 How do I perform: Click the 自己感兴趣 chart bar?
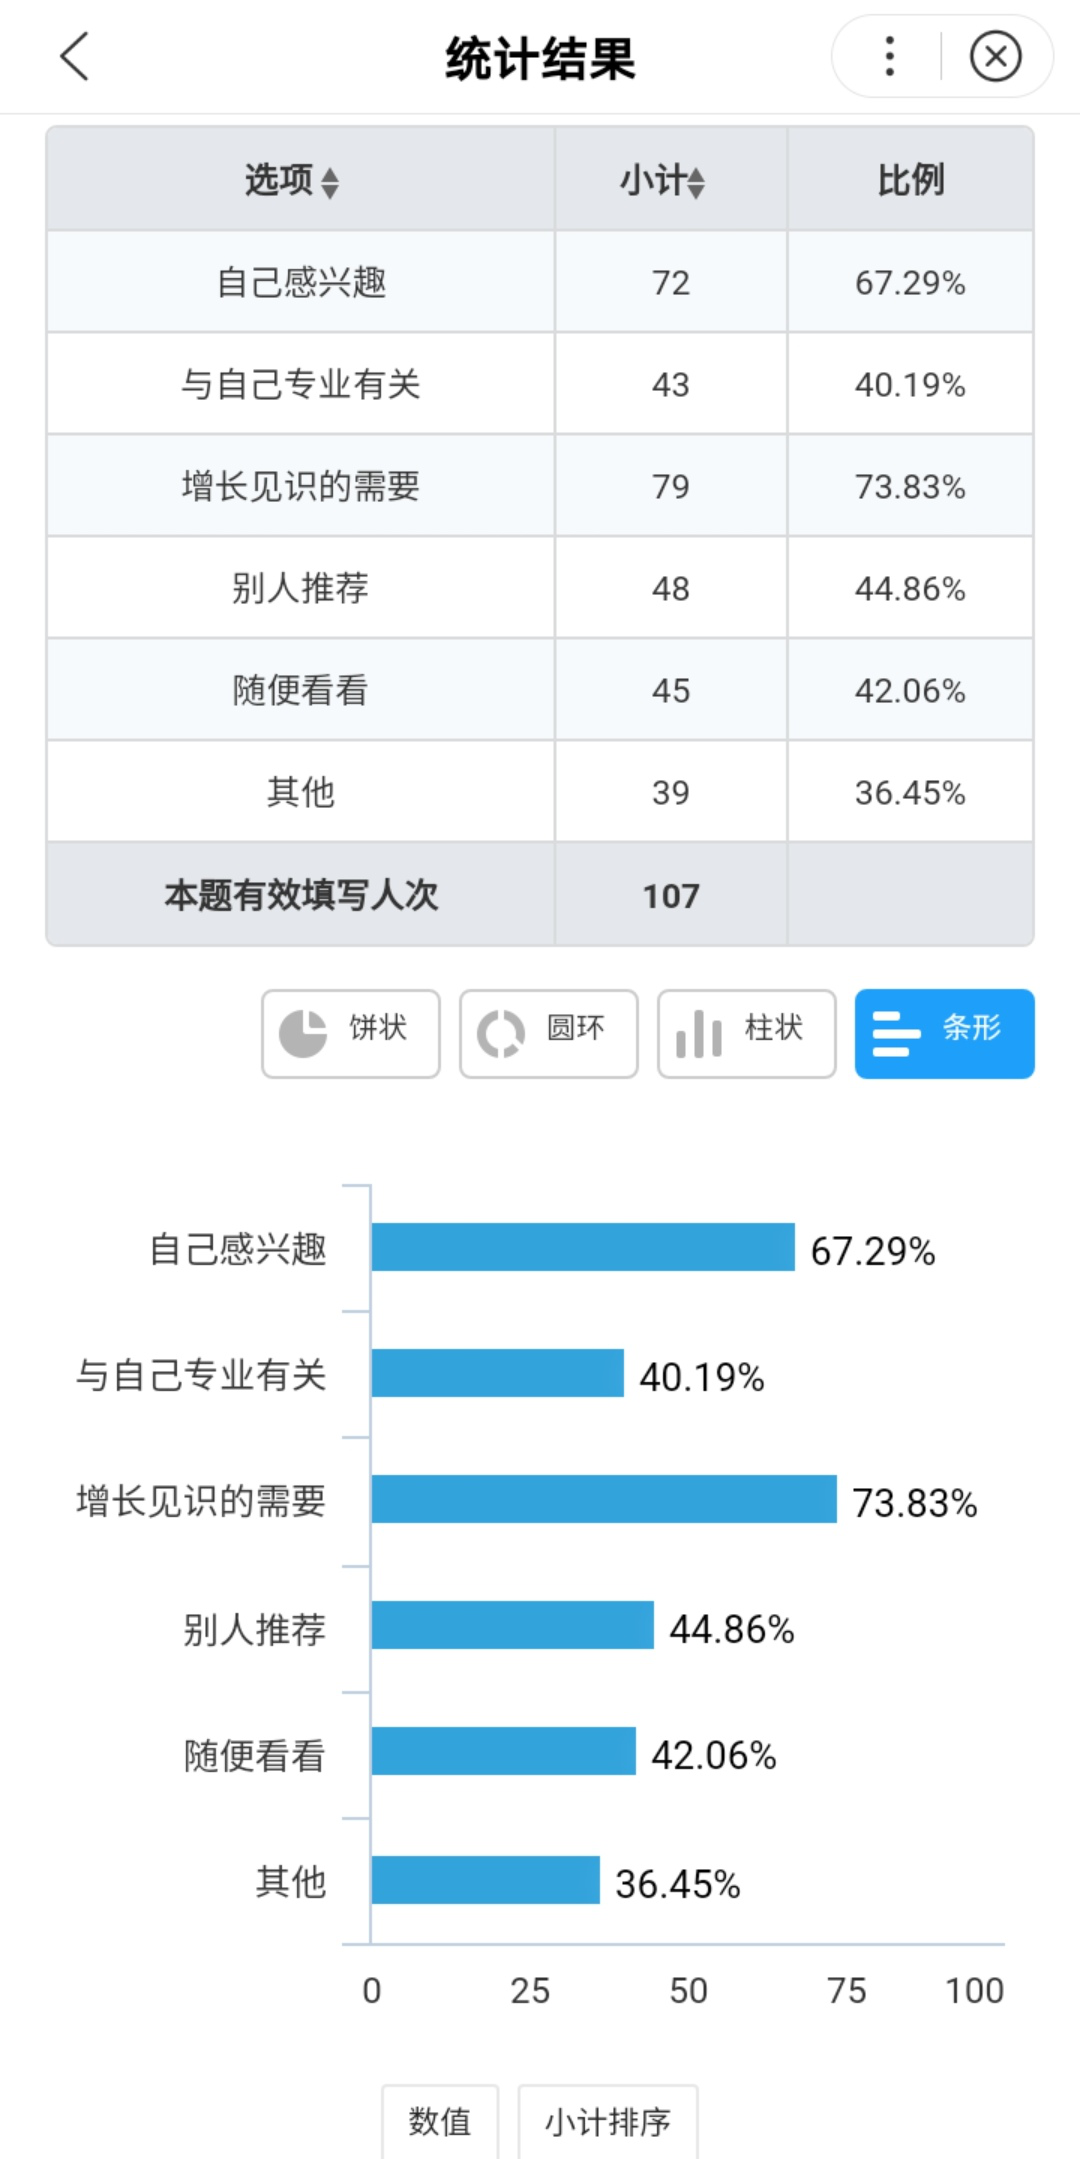pyautogui.click(x=582, y=1247)
